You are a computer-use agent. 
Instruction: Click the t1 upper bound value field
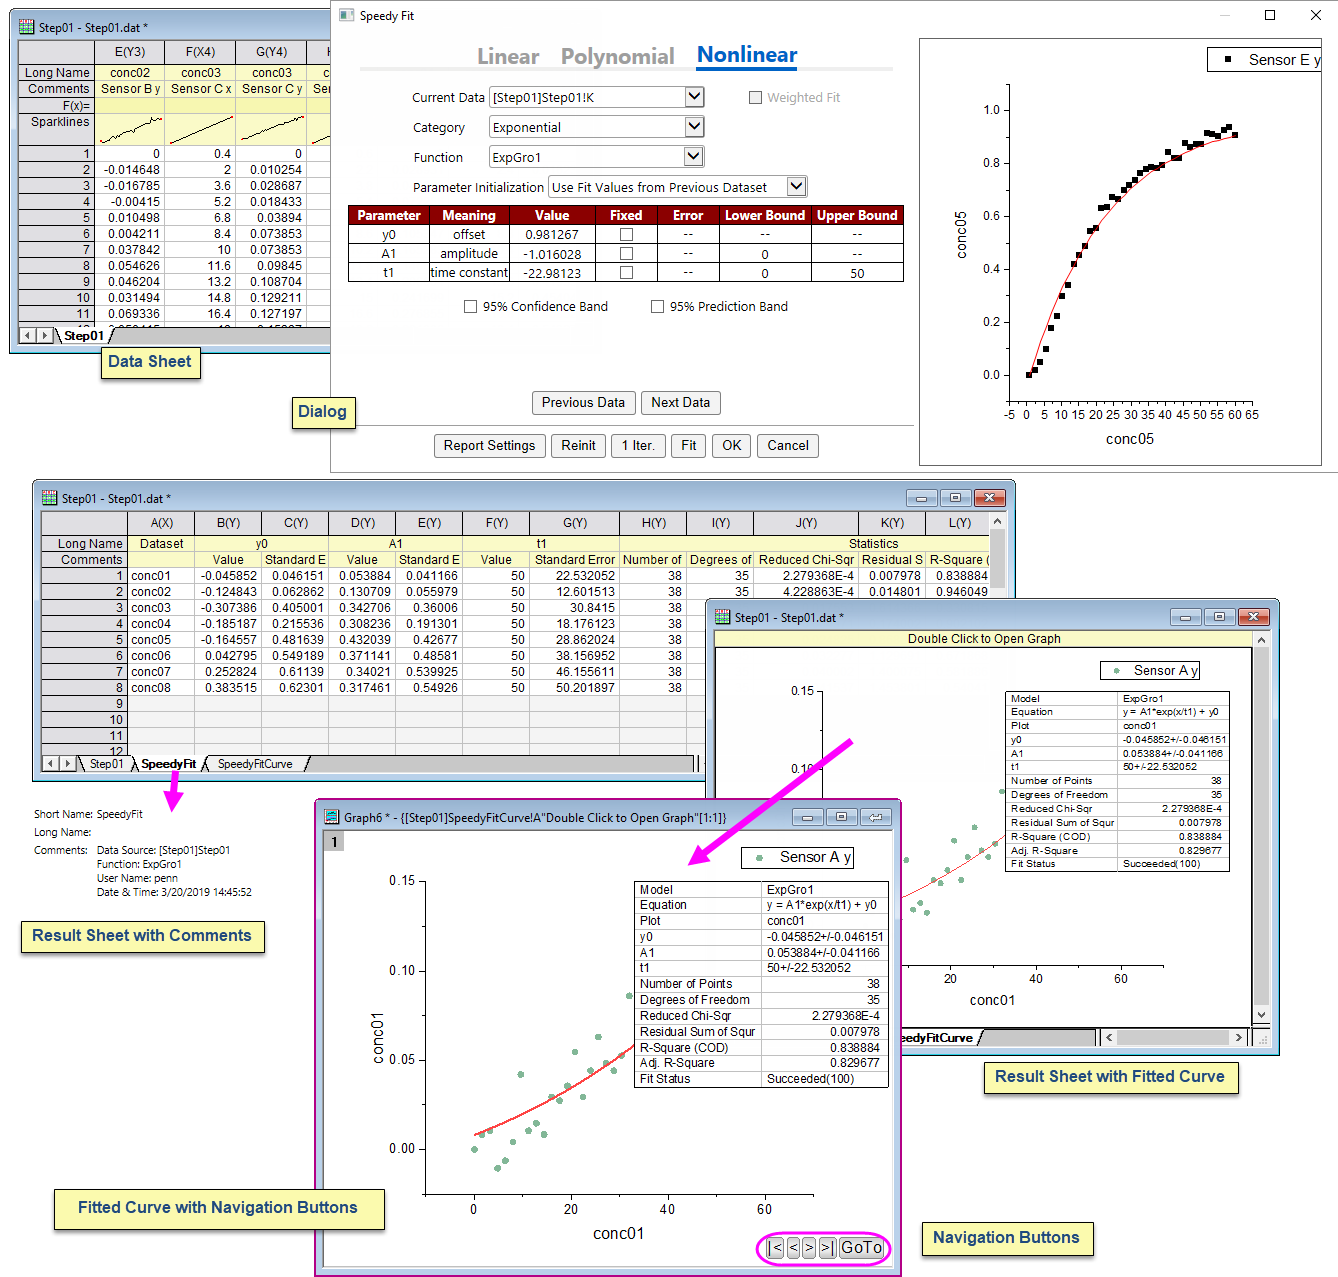coord(857,273)
